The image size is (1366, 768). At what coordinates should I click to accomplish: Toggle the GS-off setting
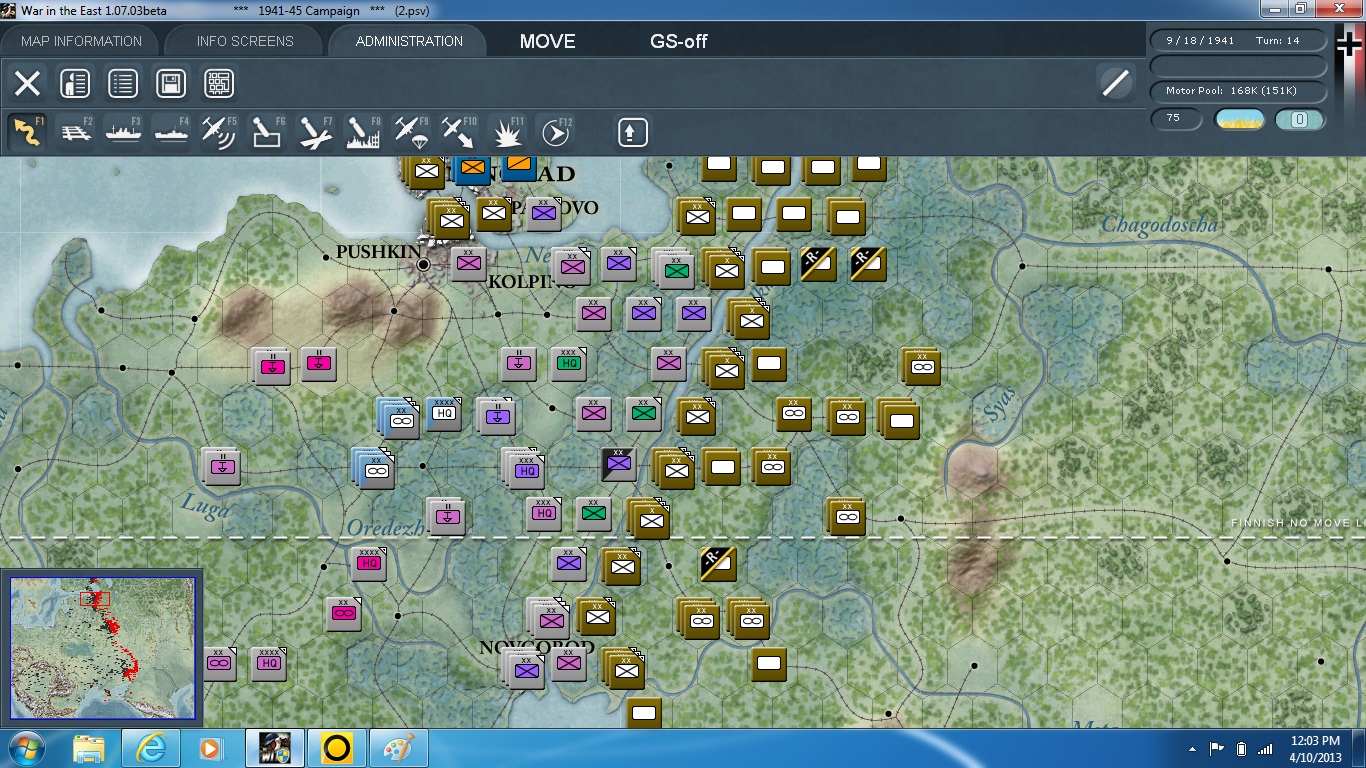tap(679, 42)
